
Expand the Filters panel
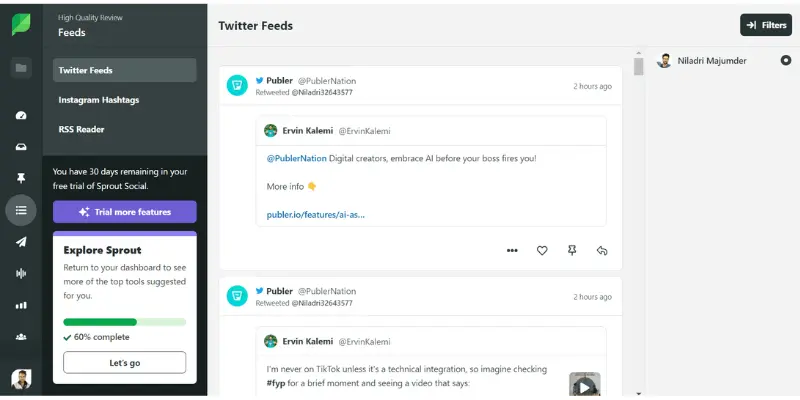pyautogui.click(x=766, y=25)
